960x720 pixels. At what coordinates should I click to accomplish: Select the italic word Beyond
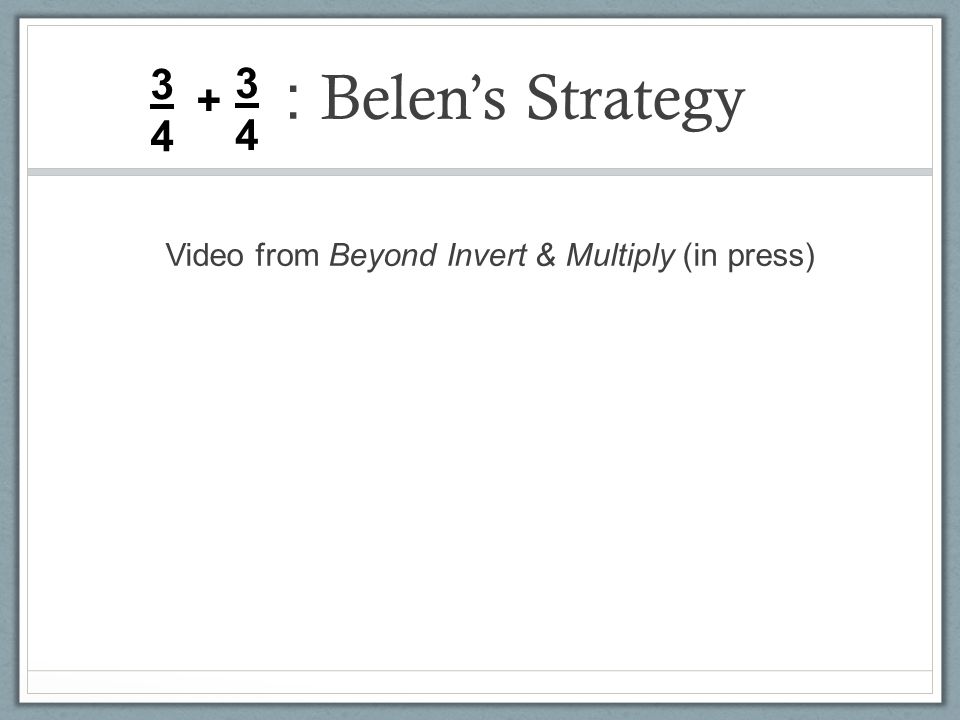tap(384, 256)
